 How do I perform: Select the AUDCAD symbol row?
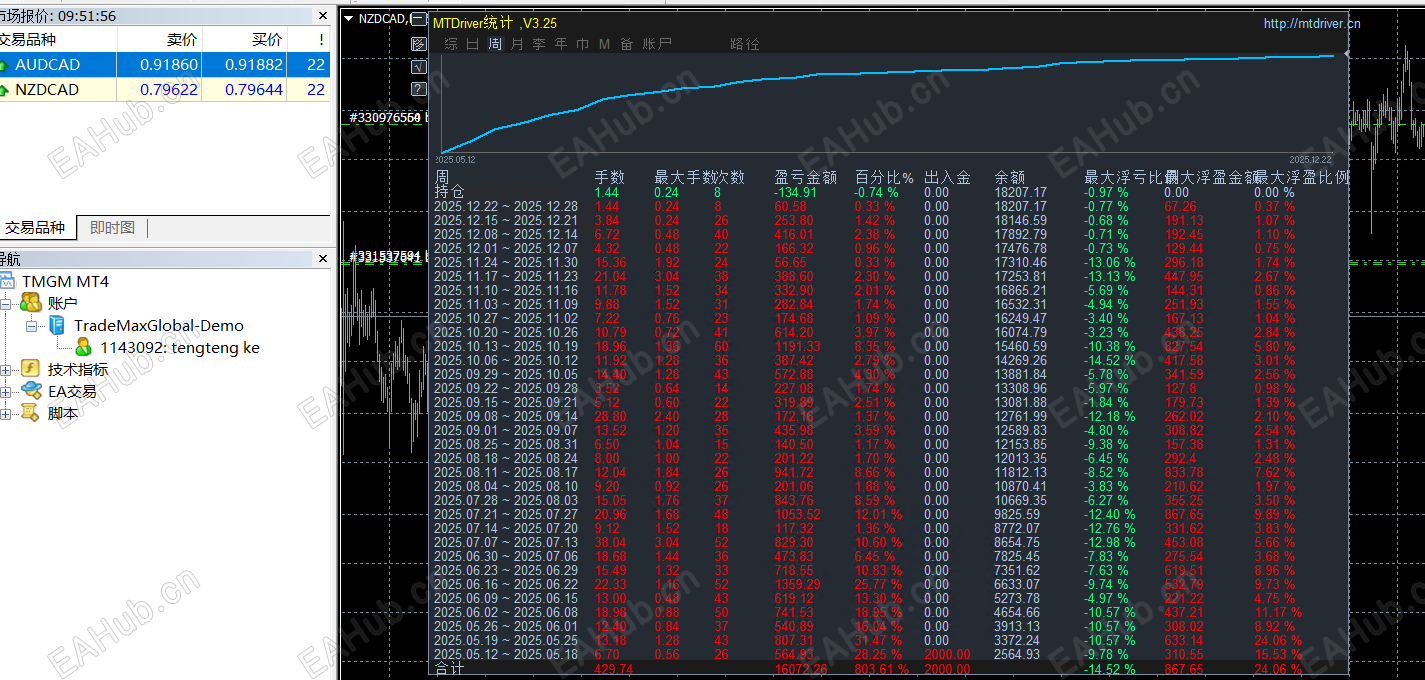pos(48,64)
